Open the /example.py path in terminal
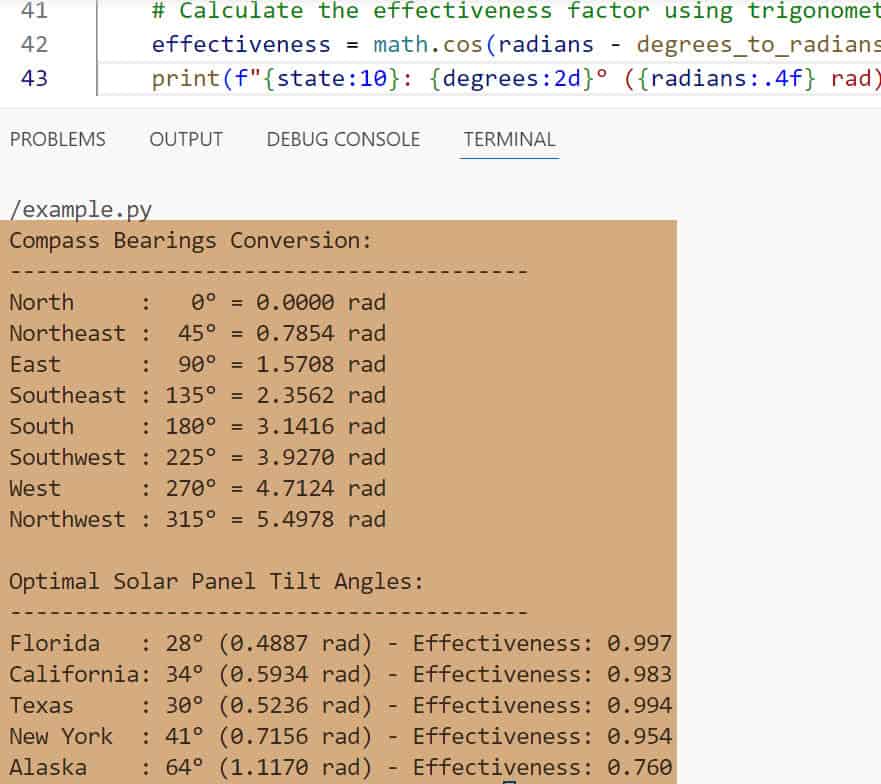The image size is (881, 784). (x=80, y=210)
